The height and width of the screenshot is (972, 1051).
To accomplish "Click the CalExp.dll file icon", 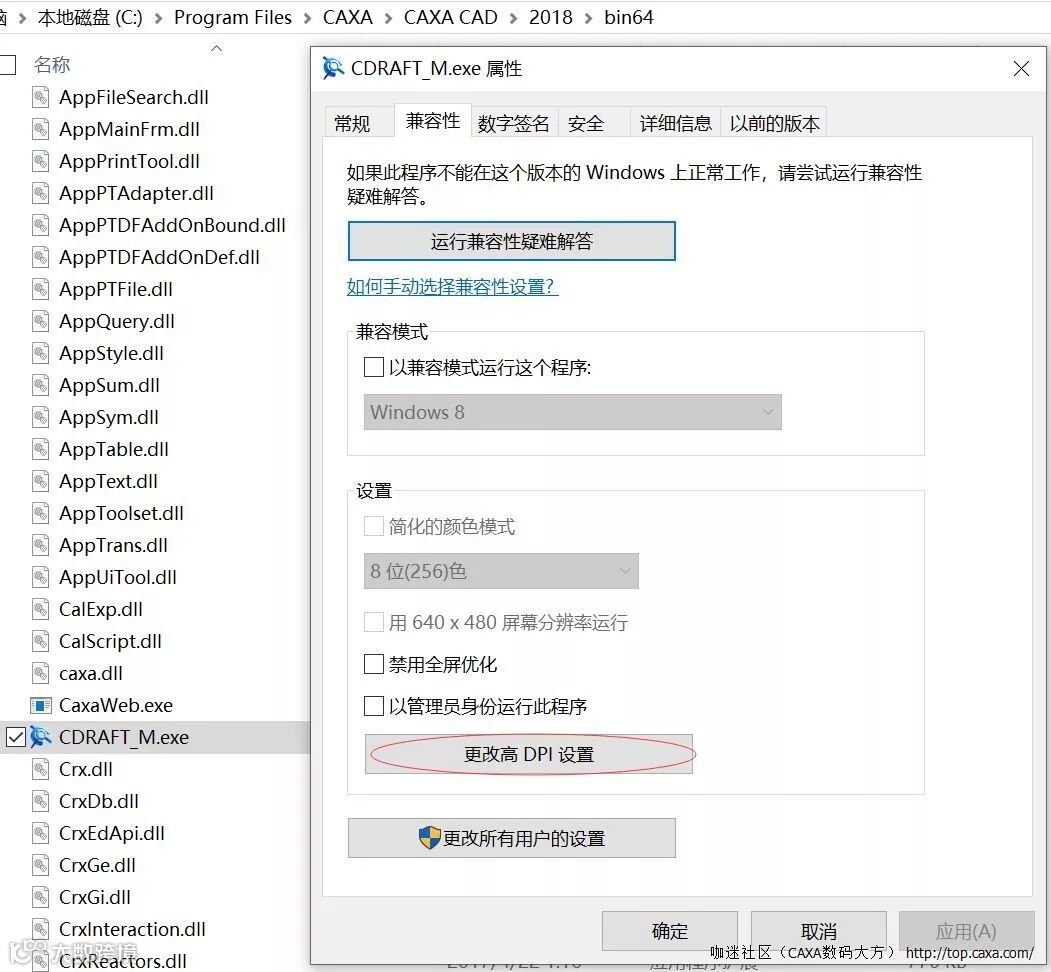I will click(41, 609).
